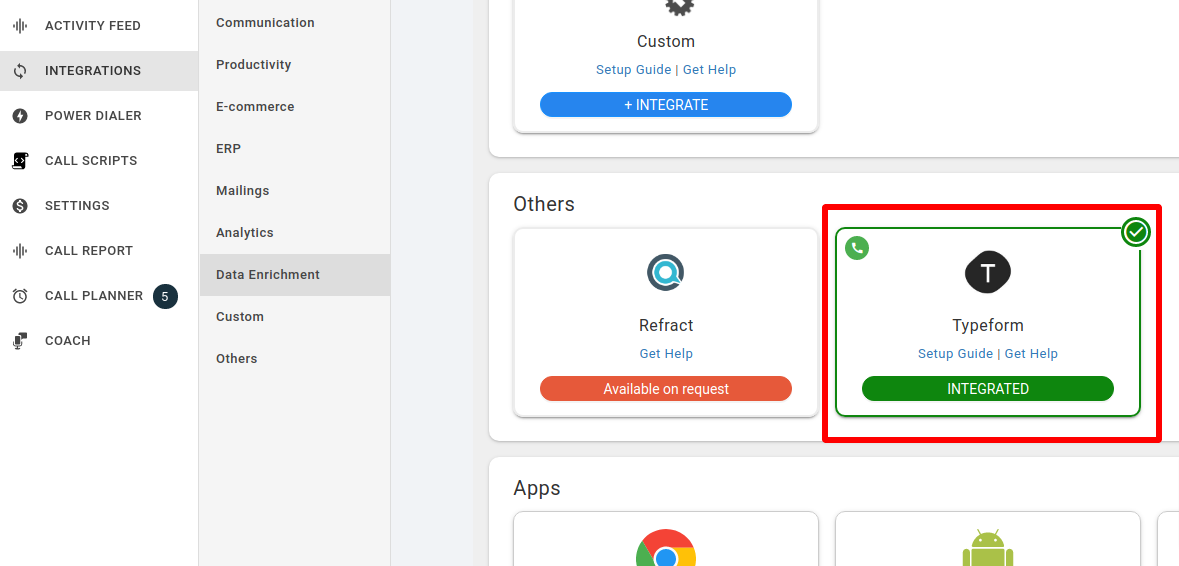Open Power Dialer from sidebar
The image size is (1179, 566).
point(99,116)
